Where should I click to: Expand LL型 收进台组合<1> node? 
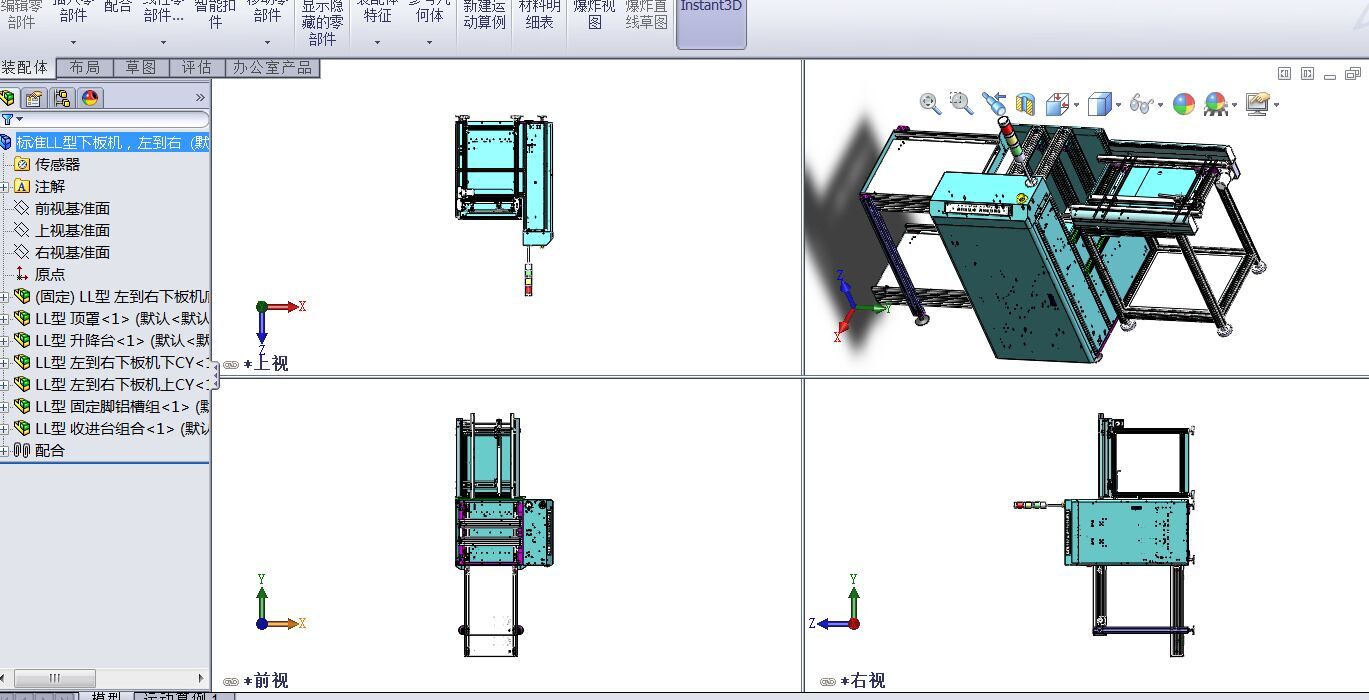pos(4,428)
